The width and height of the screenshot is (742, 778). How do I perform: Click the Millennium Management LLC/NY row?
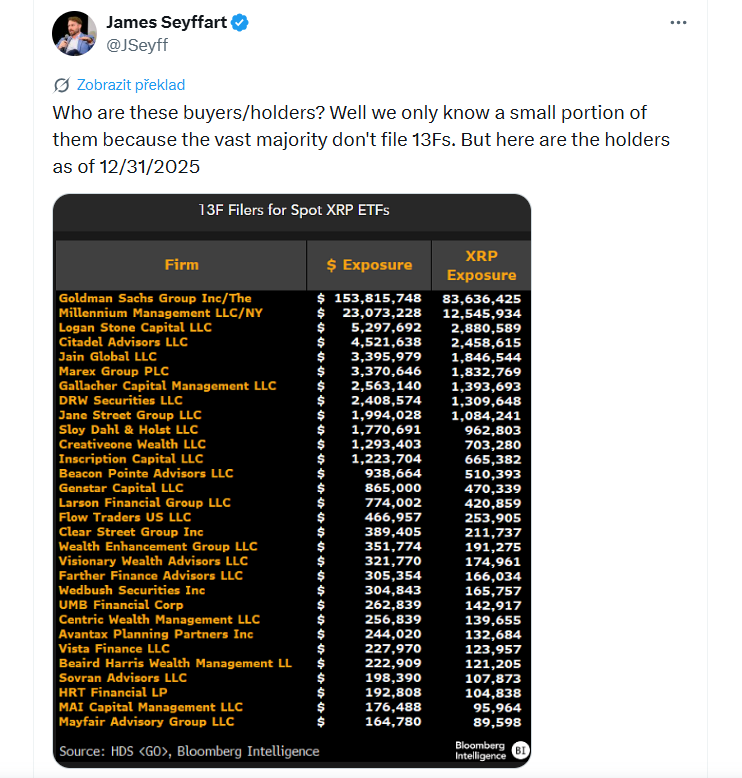(290, 313)
